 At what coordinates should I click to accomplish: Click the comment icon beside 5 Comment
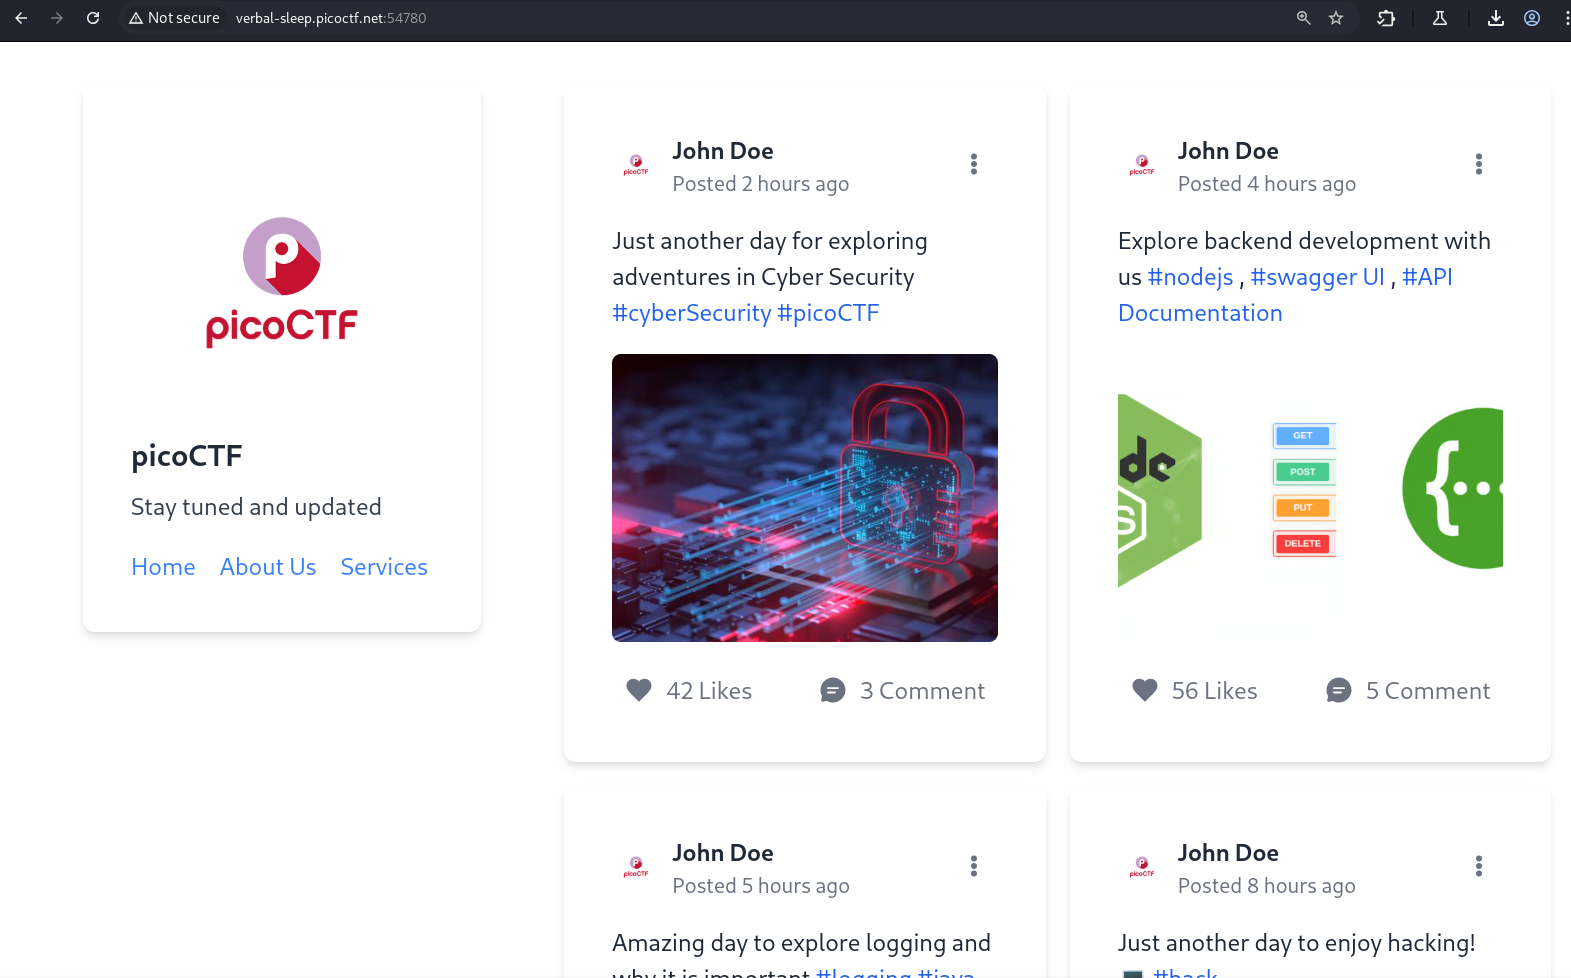click(x=1338, y=690)
